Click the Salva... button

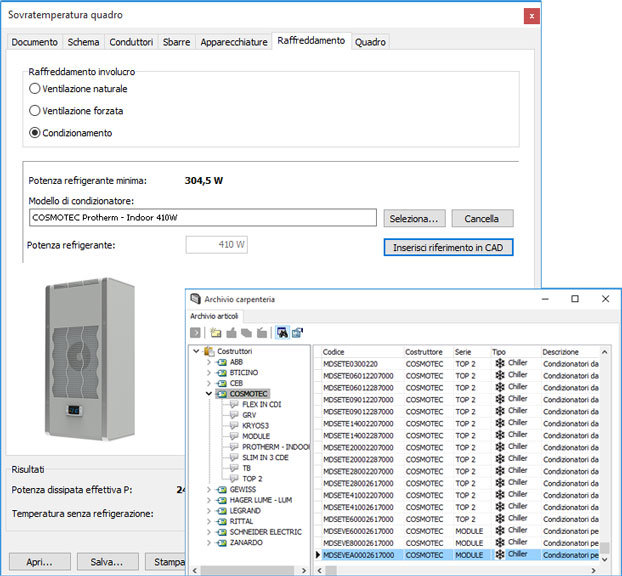(x=108, y=562)
